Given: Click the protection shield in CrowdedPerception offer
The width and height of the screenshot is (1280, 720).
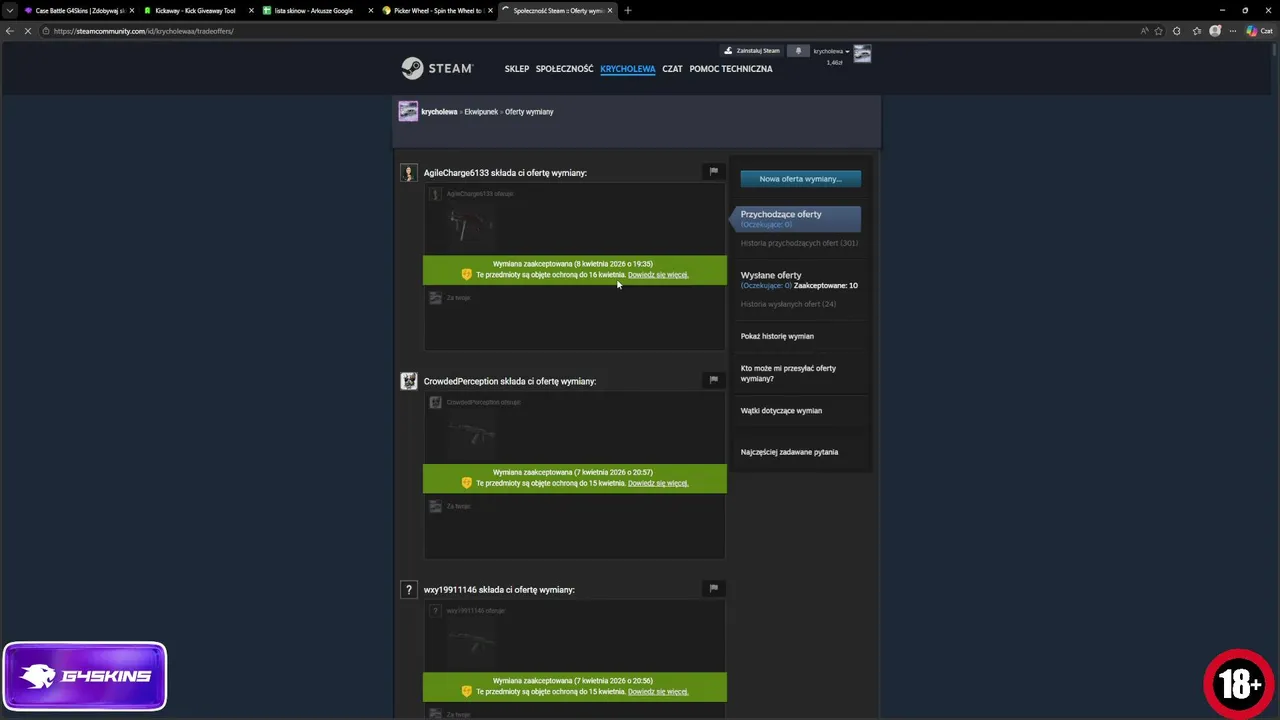Looking at the screenshot, I should [466, 483].
